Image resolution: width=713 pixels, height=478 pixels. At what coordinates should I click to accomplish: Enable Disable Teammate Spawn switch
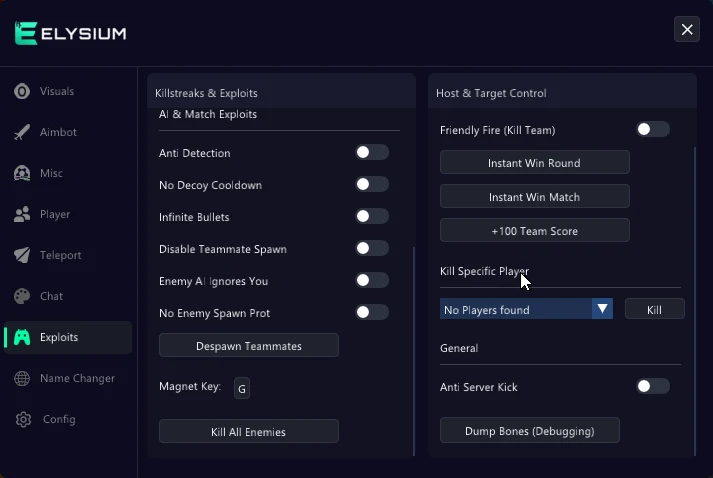[x=372, y=248]
